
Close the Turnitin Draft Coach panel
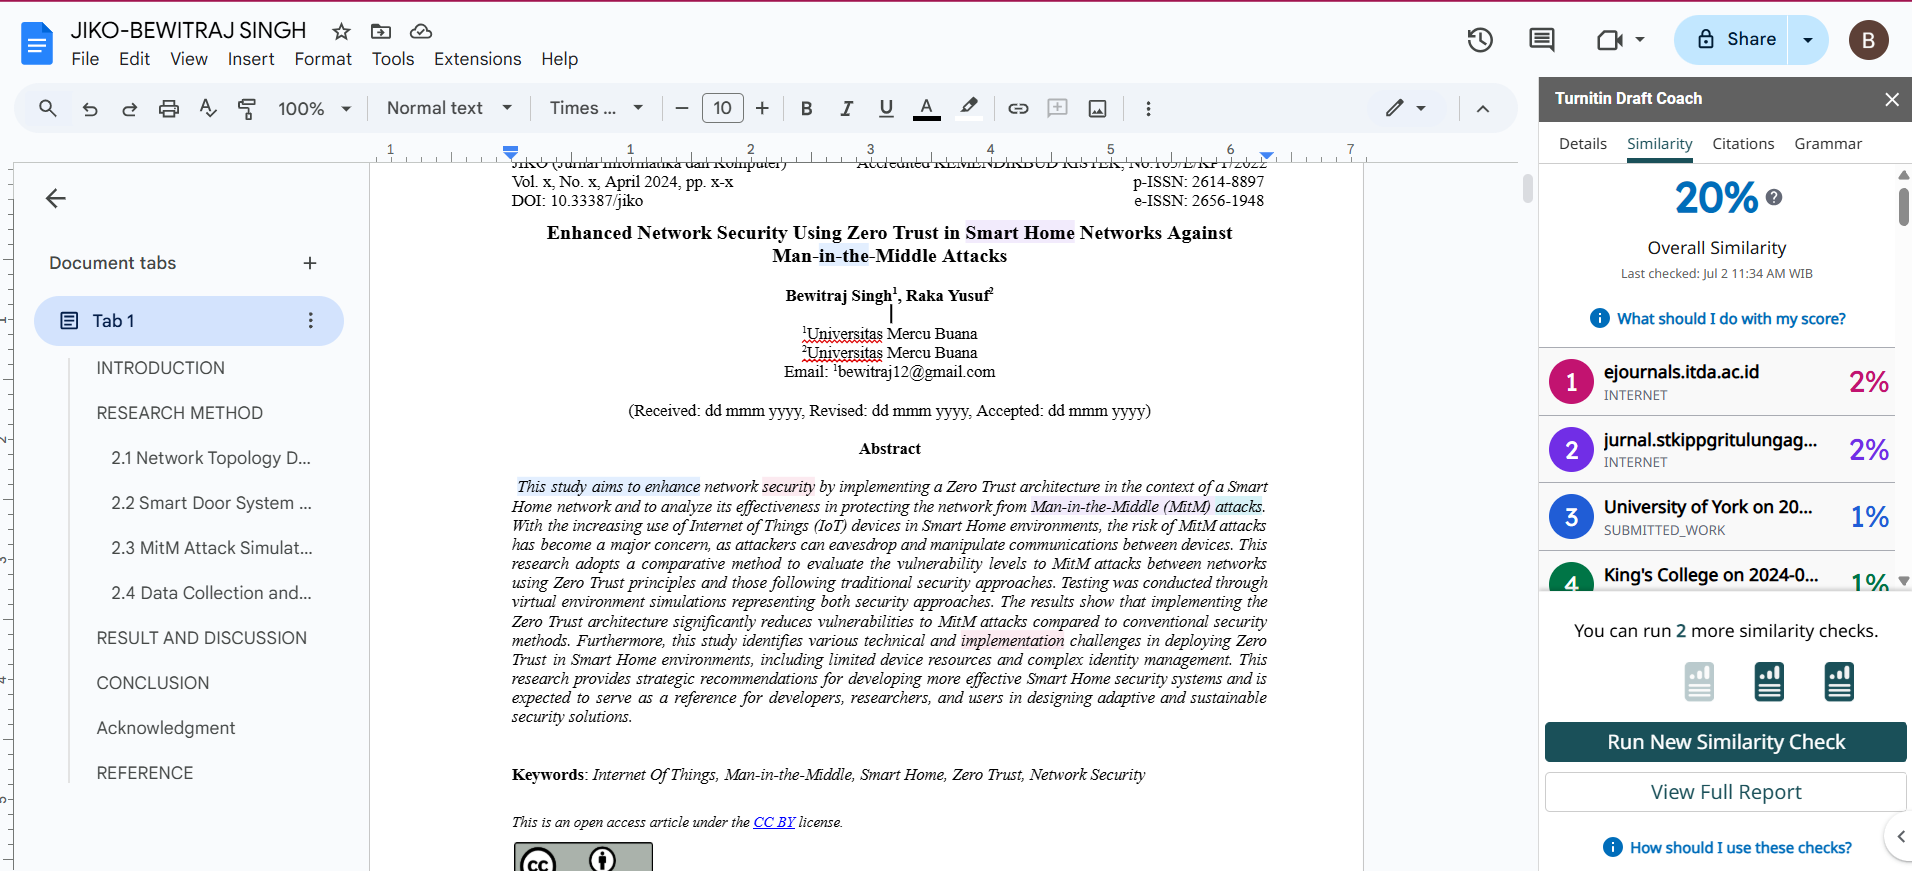1891,99
